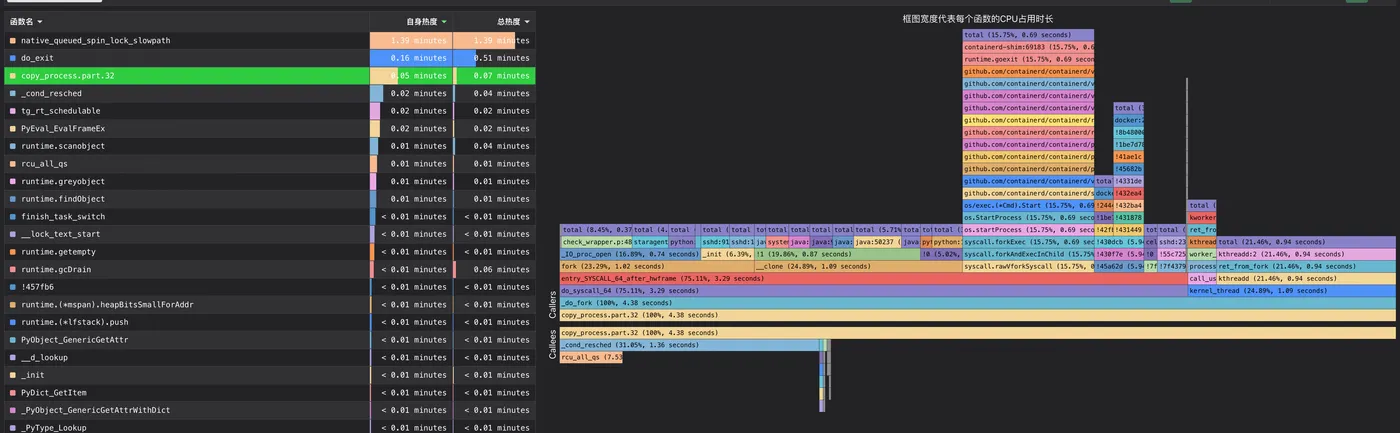Select the PyObject_GenericGetAttr function row

click(269, 340)
